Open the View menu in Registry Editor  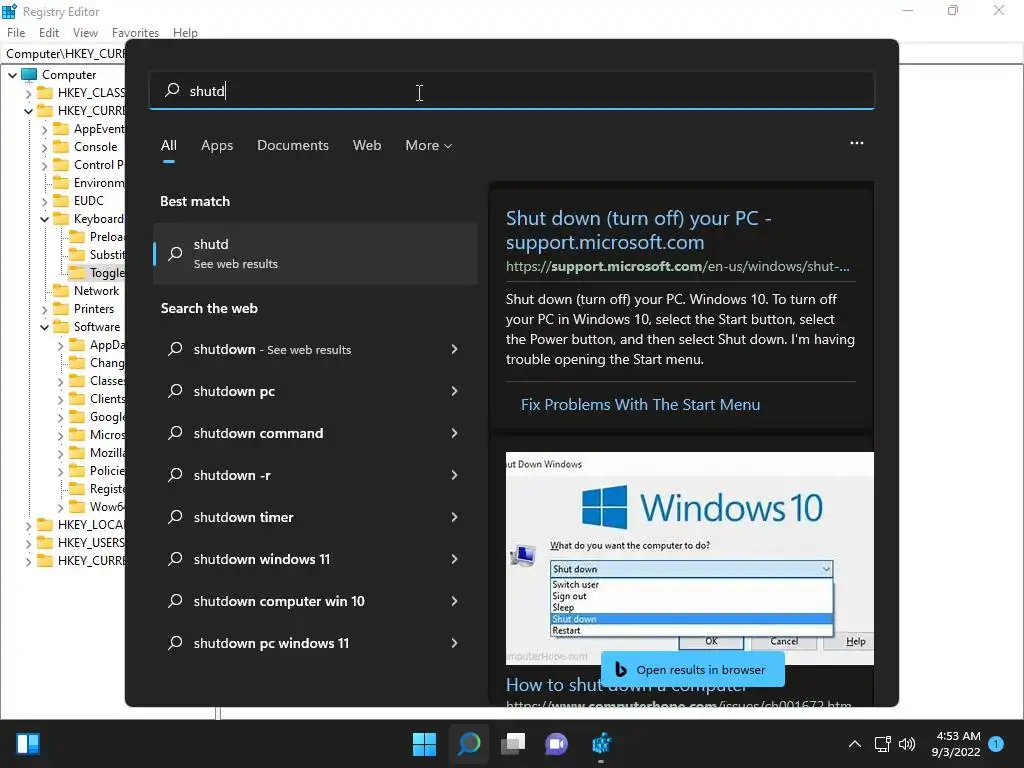point(85,33)
